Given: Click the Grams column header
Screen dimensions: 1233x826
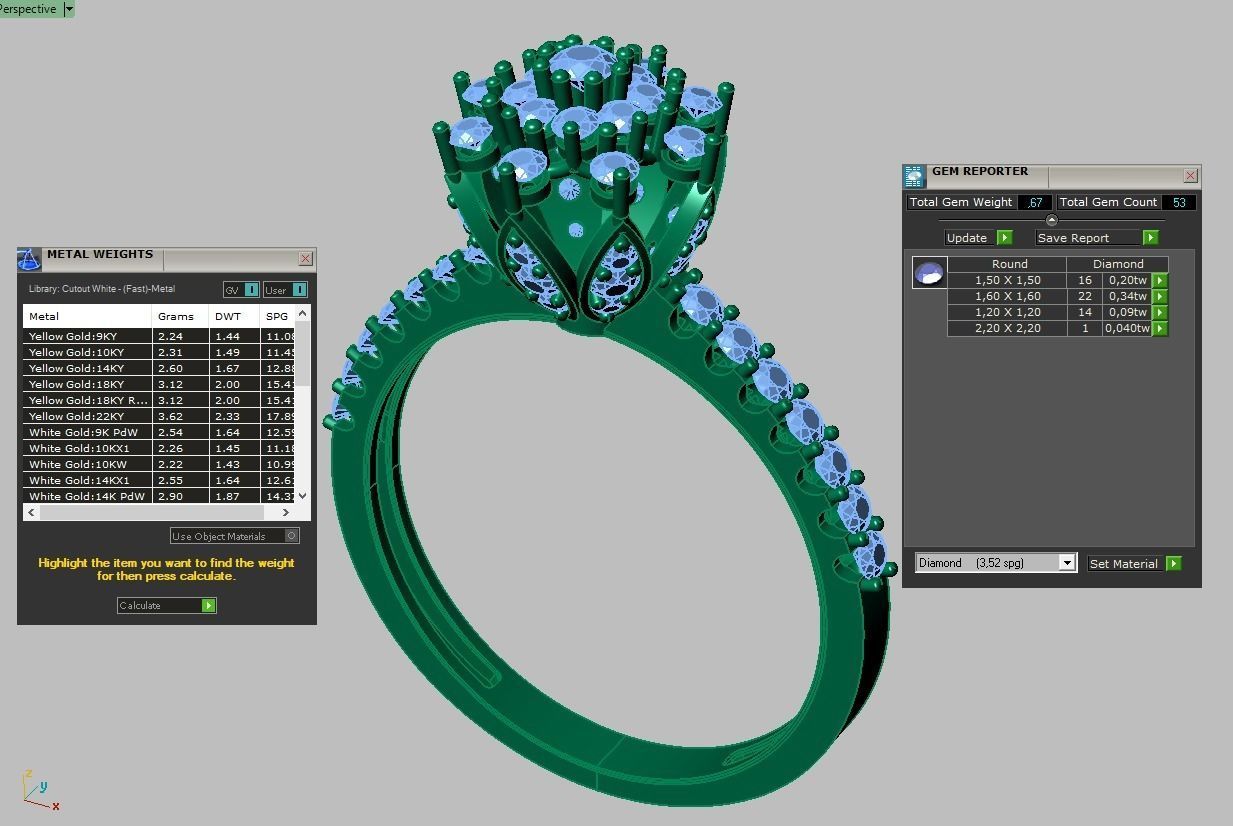Looking at the screenshot, I should tap(181, 316).
